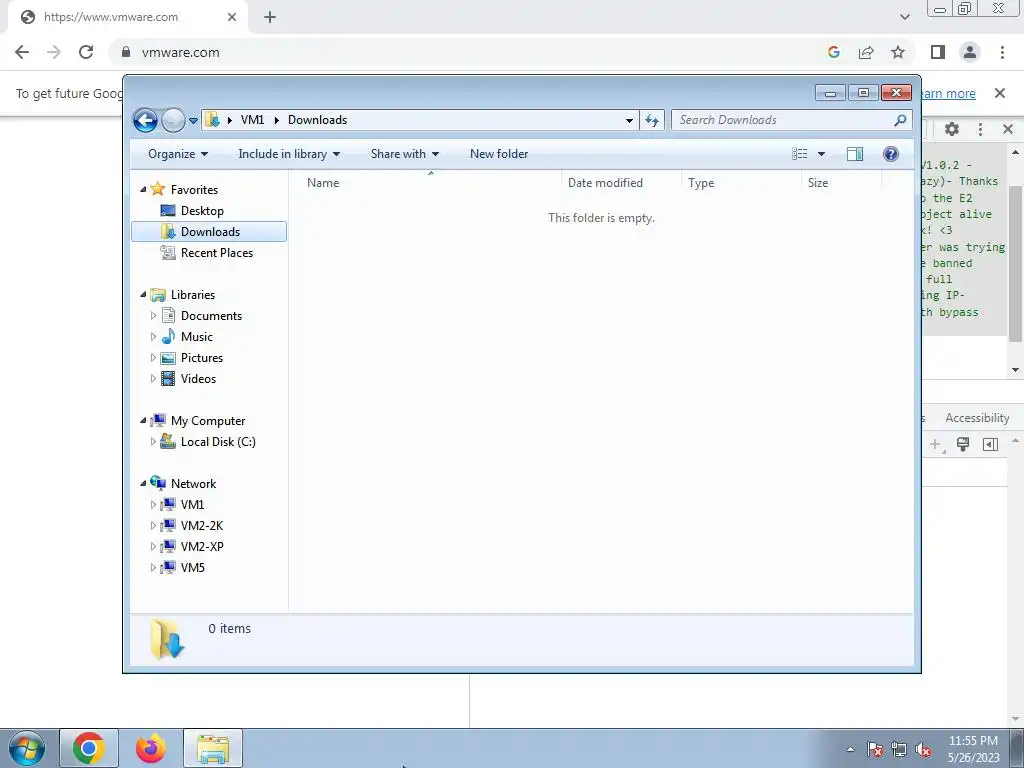Toggle Chrome's side panel
Image resolution: width=1024 pixels, height=768 pixels.
pos(938,52)
